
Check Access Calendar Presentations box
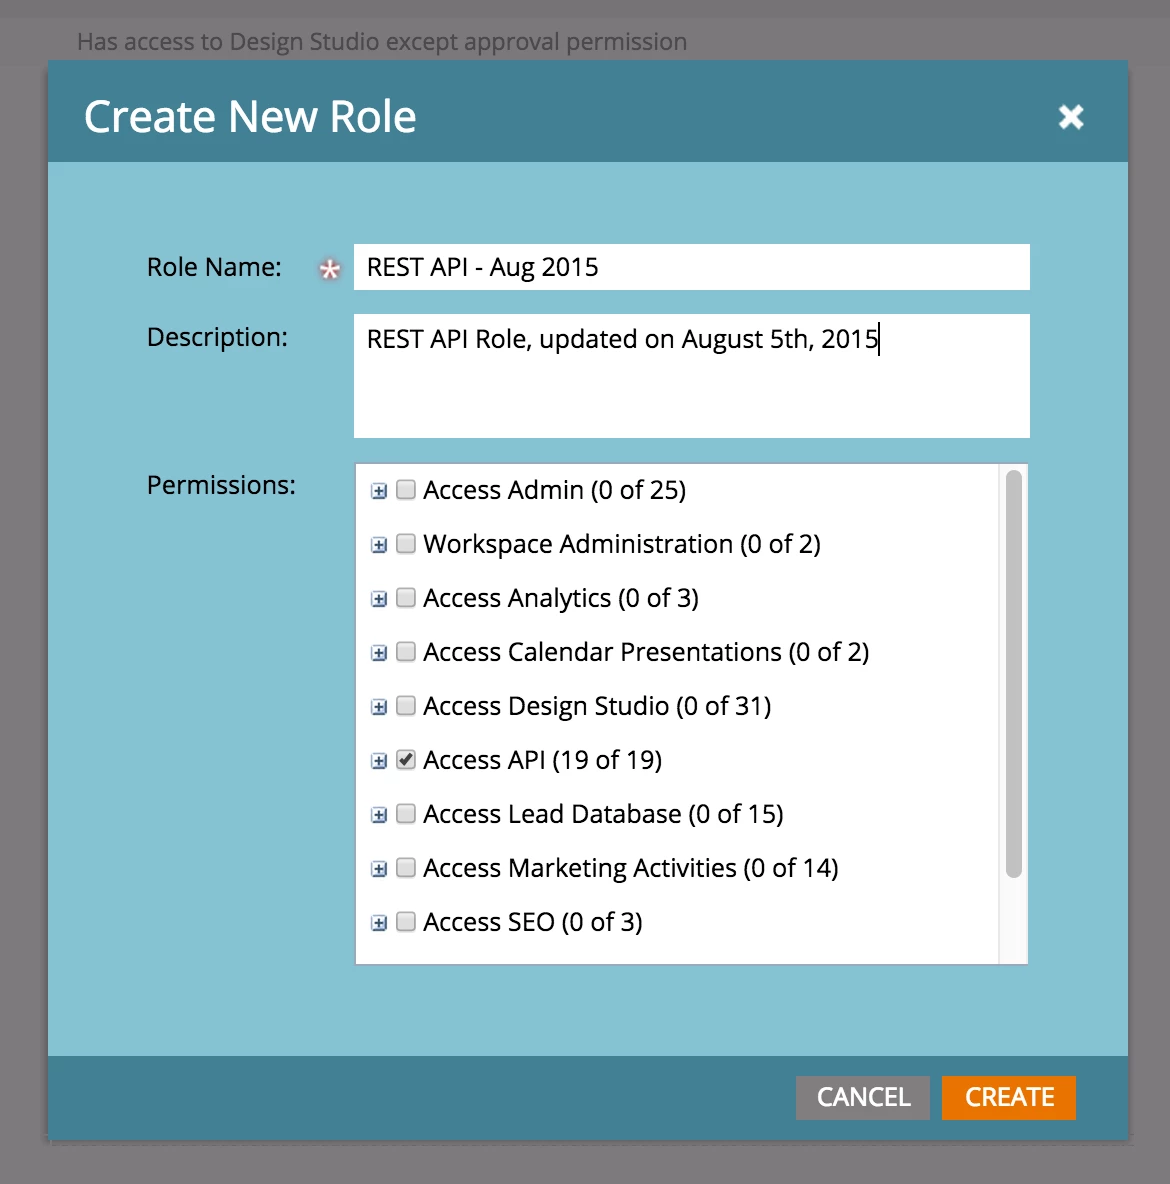(x=406, y=651)
